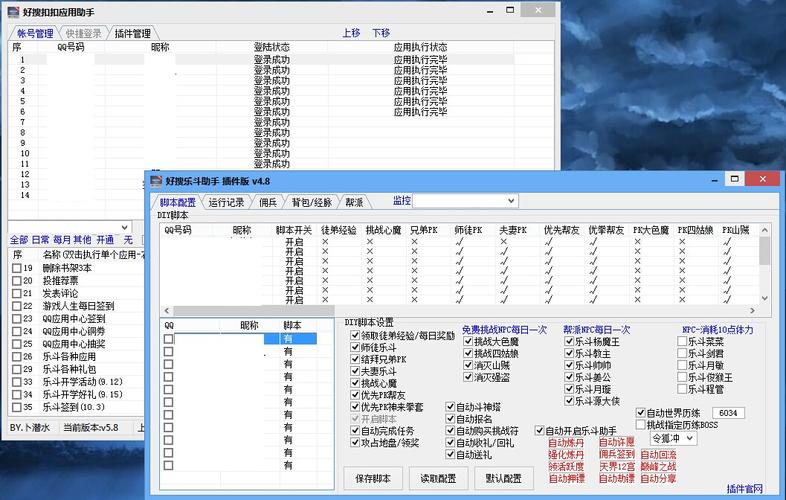Image resolution: width=786 pixels, height=500 pixels.
Task: Toggle 结拜兄弟PK checkbox
Action: coord(355,359)
